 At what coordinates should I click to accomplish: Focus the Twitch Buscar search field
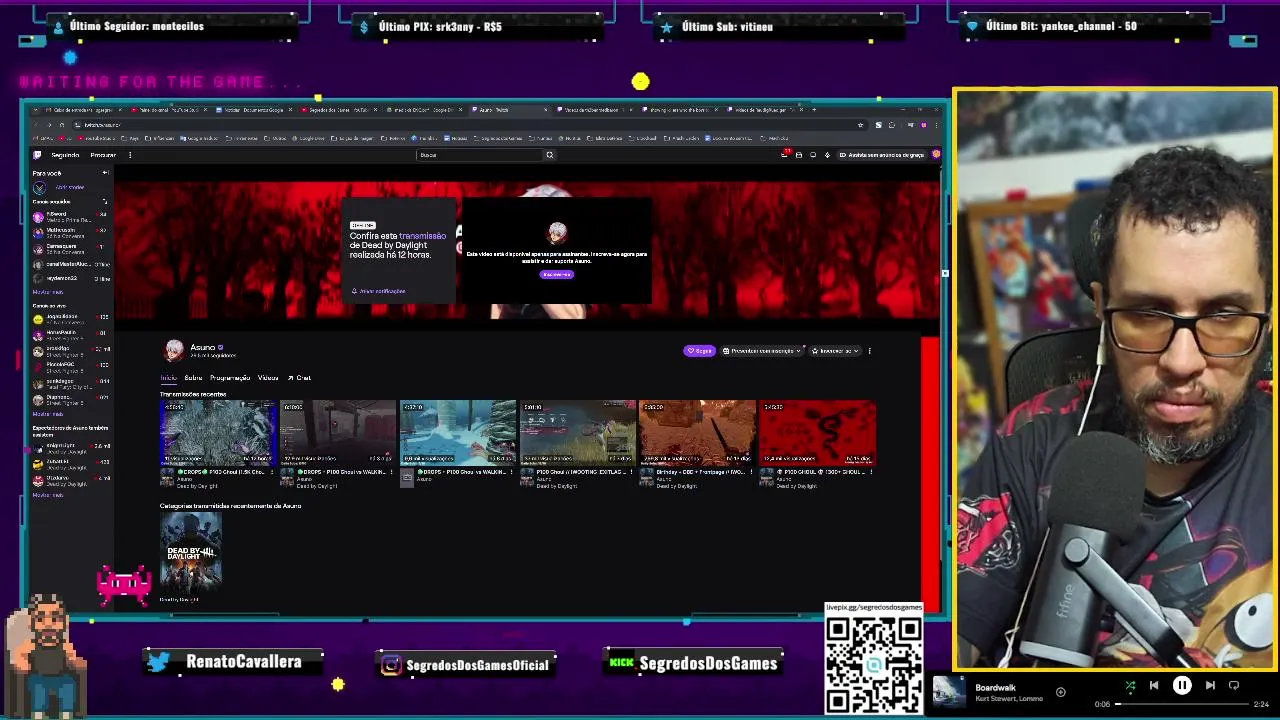point(479,155)
